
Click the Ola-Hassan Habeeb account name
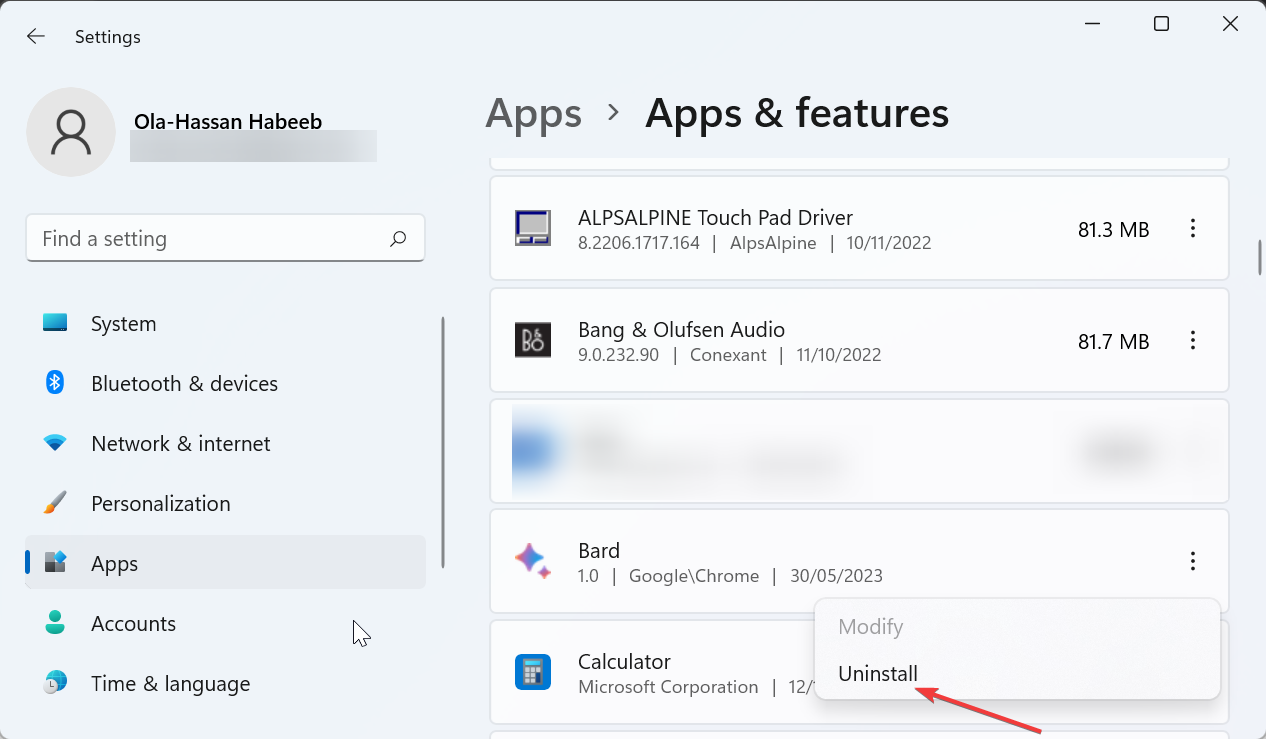coord(228,122)
